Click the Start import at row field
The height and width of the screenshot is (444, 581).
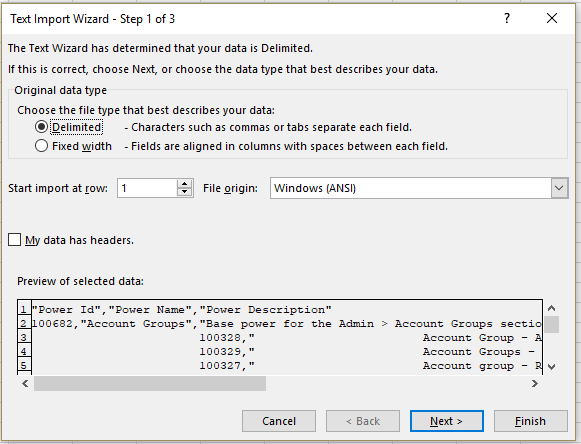[147, 188]
